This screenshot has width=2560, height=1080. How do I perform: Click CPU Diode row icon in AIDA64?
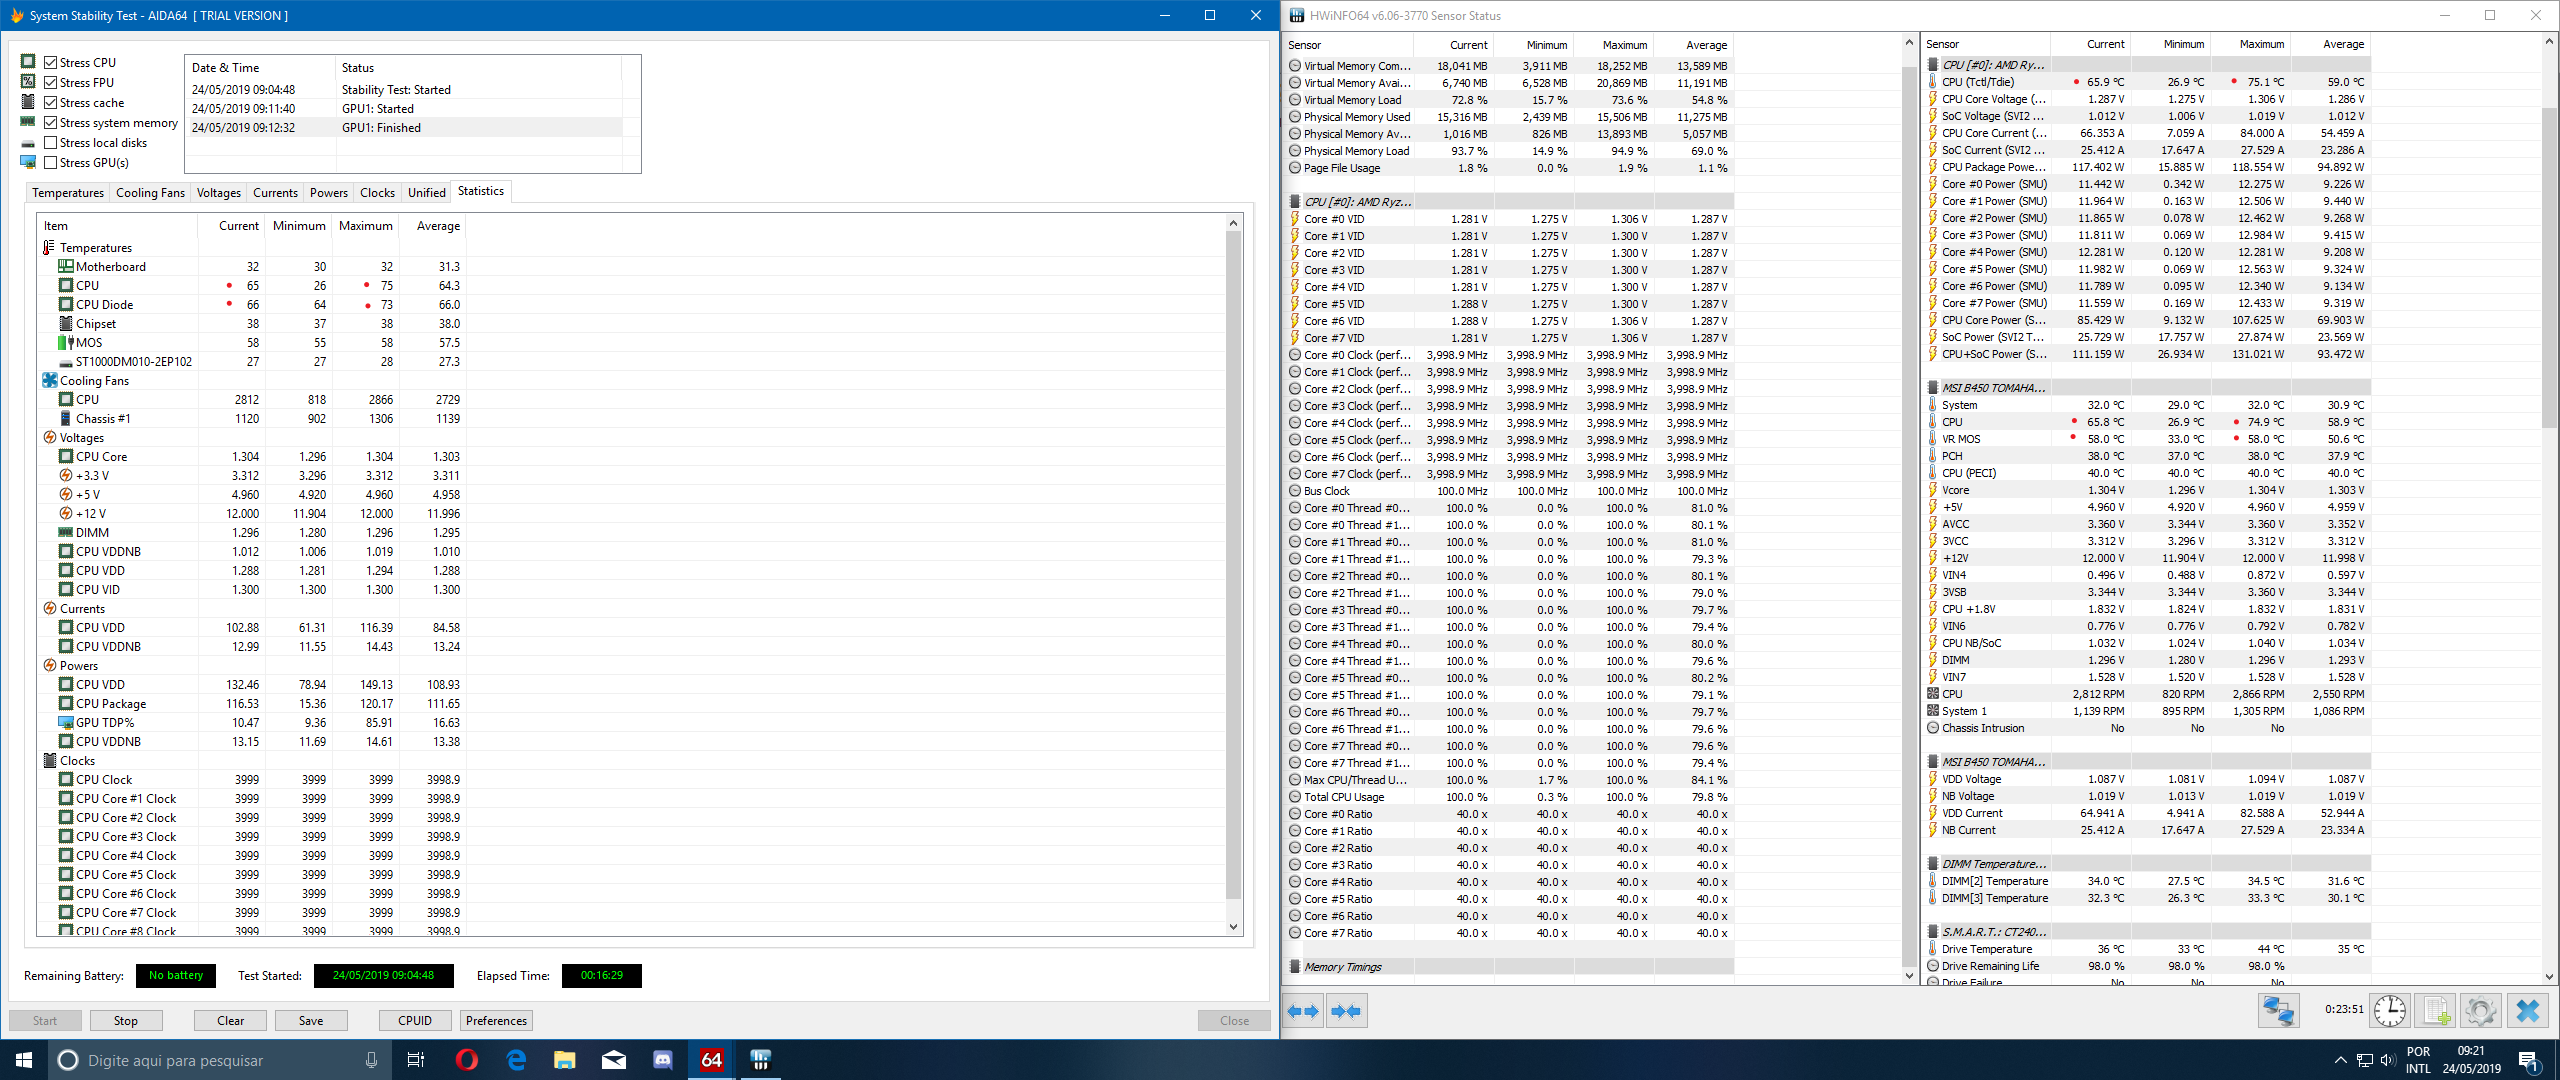66,305
